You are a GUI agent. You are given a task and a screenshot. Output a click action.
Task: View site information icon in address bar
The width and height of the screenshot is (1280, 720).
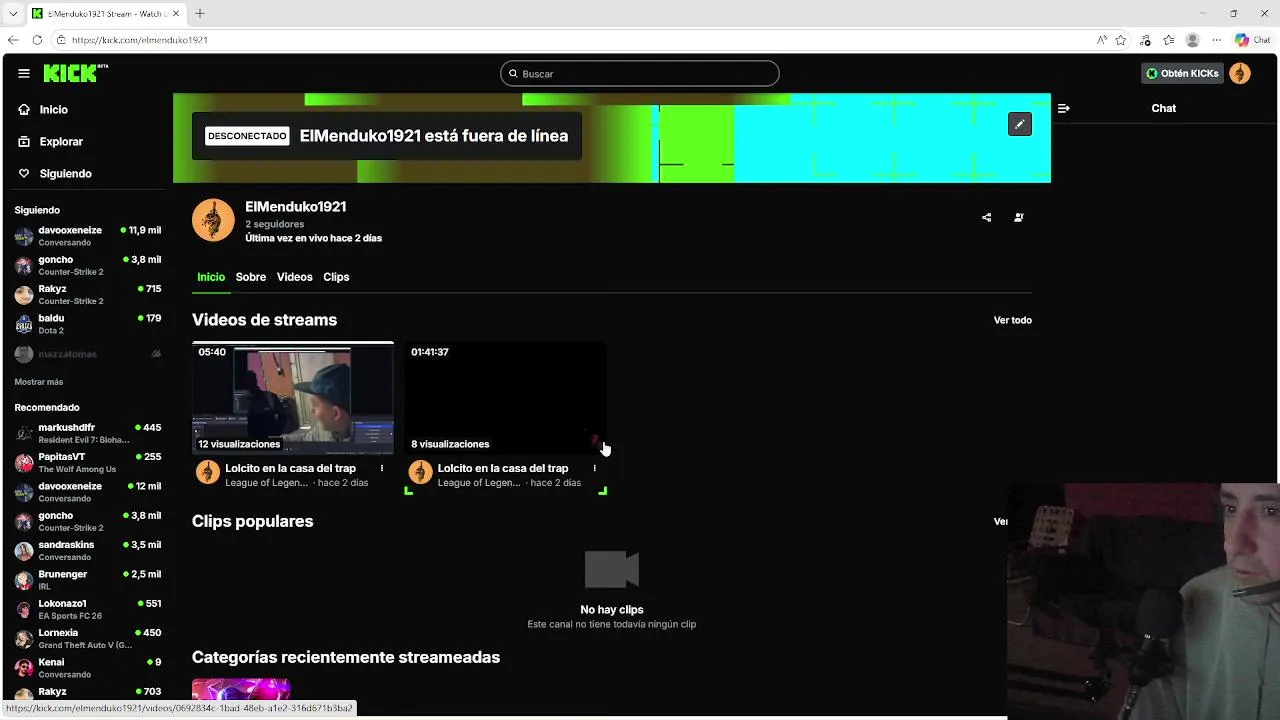61,40
